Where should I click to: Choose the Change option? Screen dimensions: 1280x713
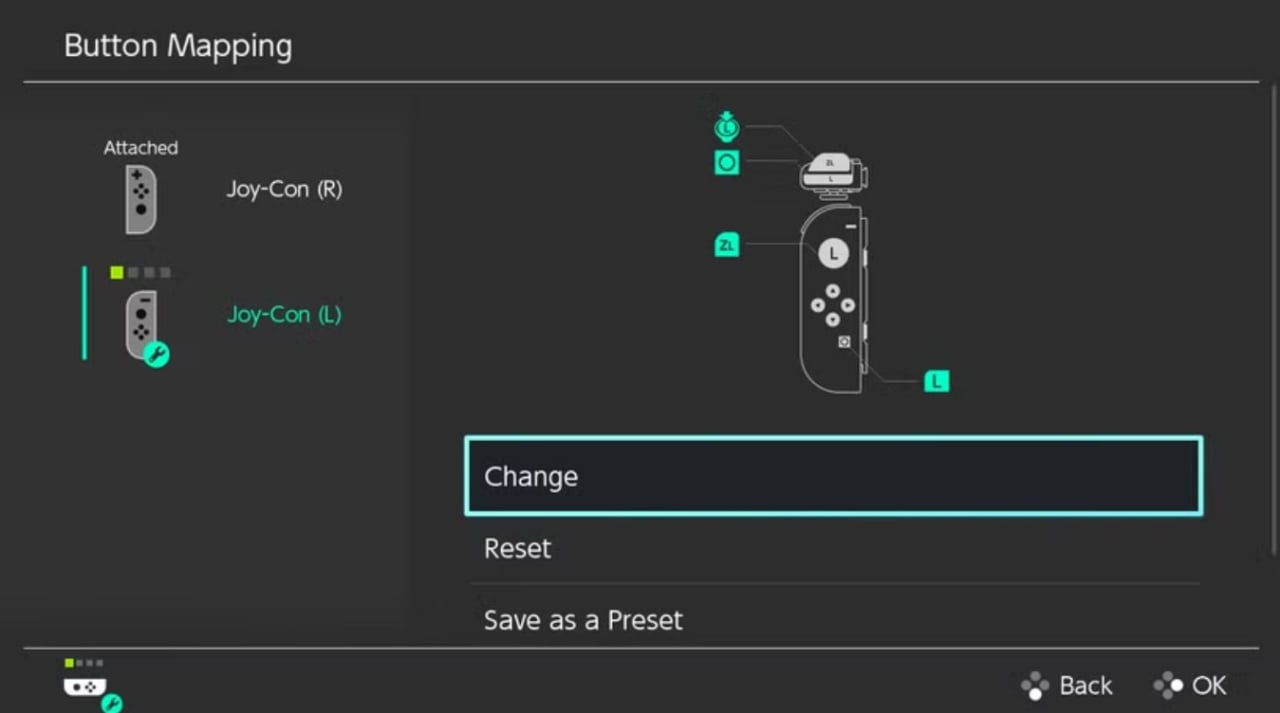(x=833, y=476)
